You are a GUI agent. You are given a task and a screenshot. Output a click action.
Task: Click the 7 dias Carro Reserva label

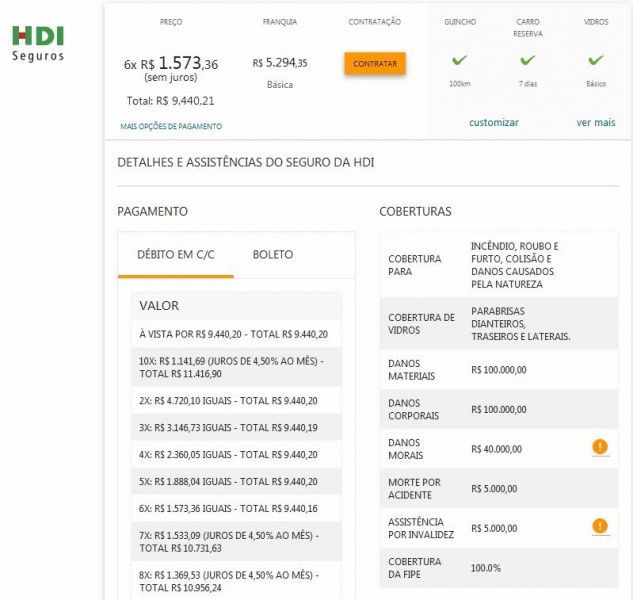tap(528, 84)
